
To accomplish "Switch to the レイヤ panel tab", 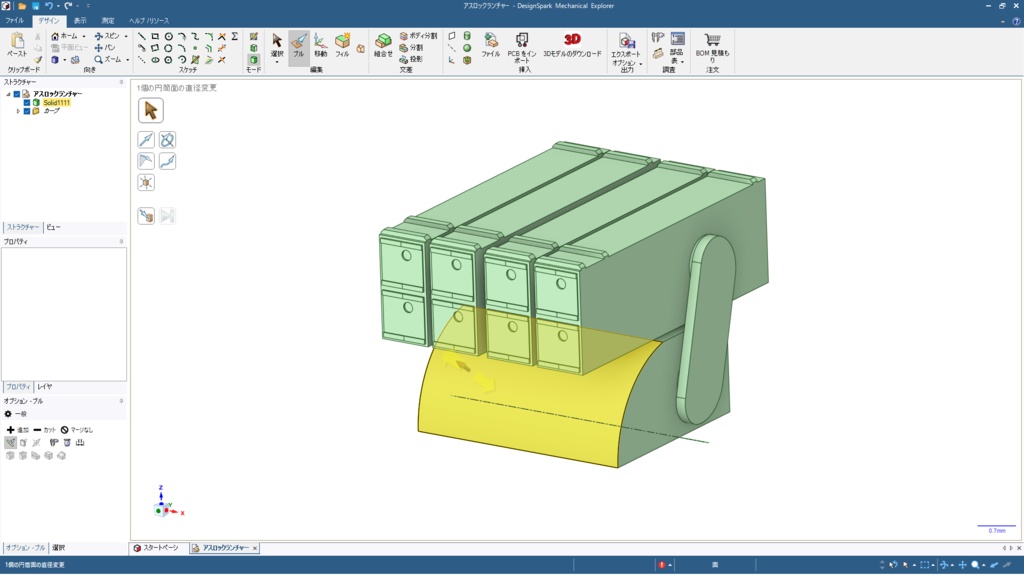I will click(x=44, y=387).
